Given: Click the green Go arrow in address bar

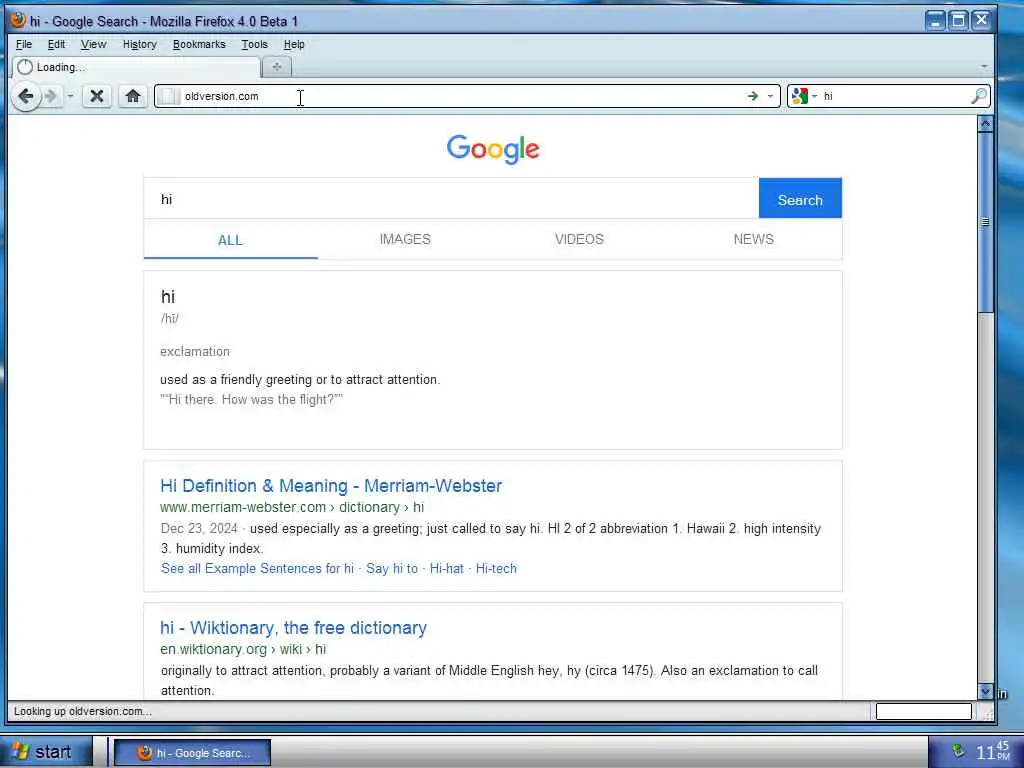Looking at the screenshot, I should point(753,96).
